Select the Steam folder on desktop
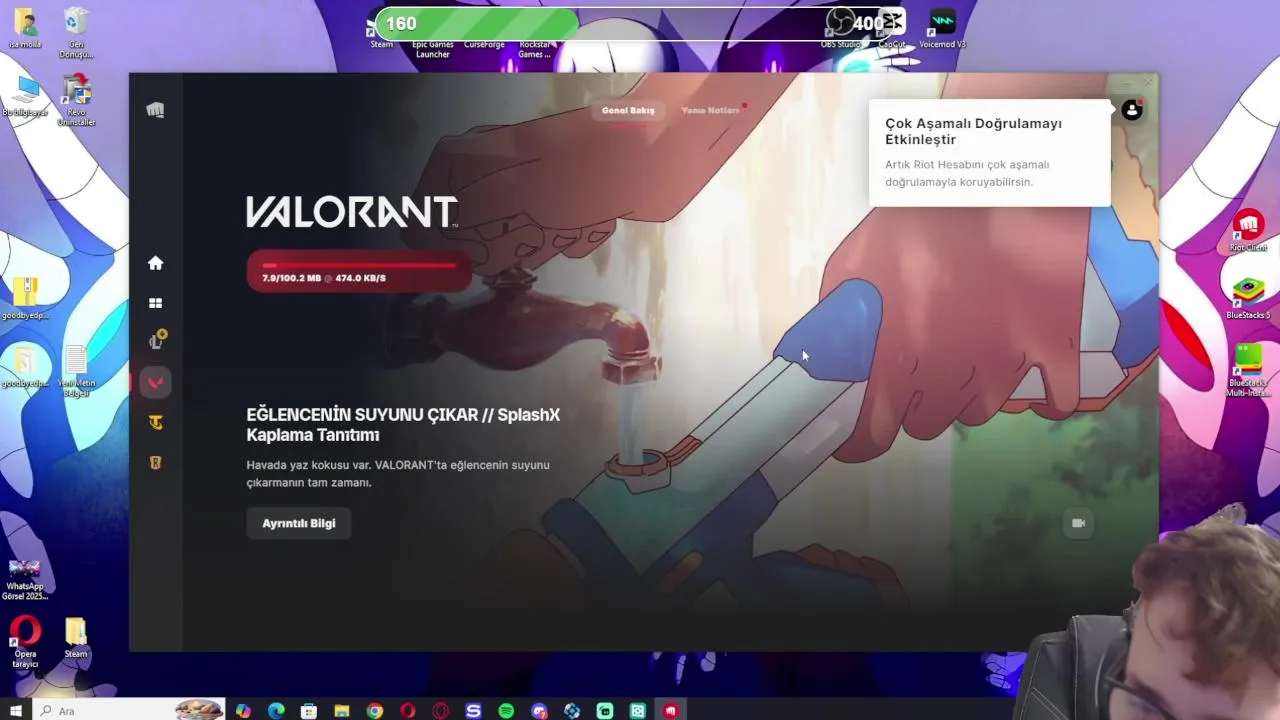 tap(76, 638)
